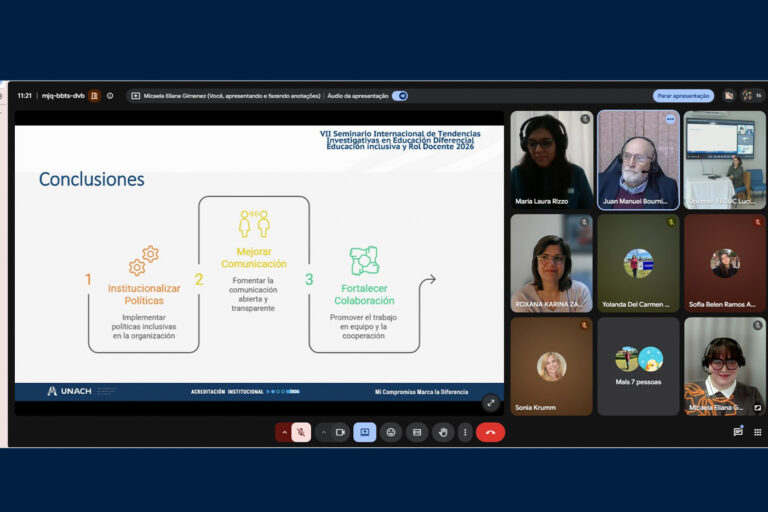
Task: Click muted mic indicator on Sonia Krumm tile
Action: tap(584, 325)
